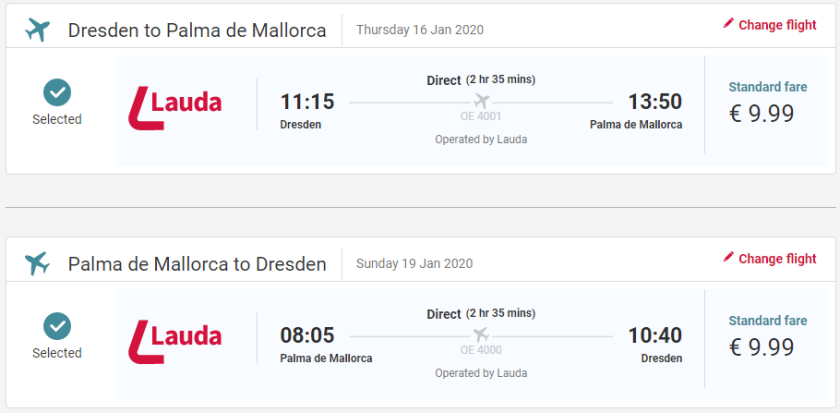Toggle the Selected checkmark on the outbound flight

[57, 93]
